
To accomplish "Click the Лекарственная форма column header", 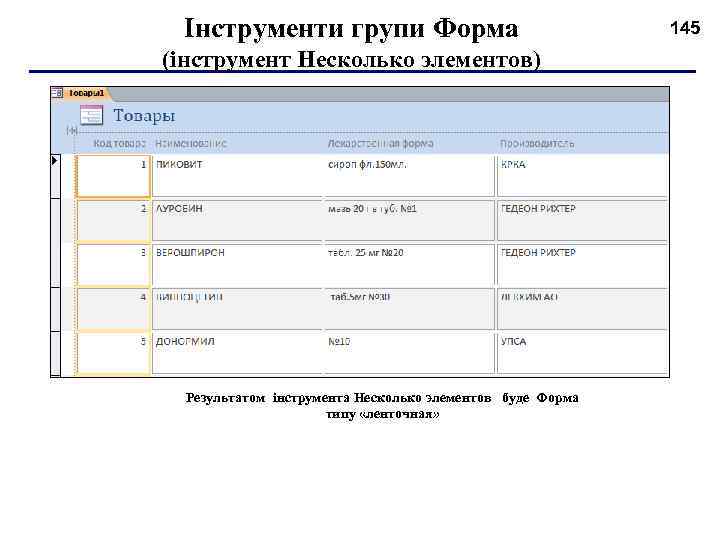I will [381, 143].
